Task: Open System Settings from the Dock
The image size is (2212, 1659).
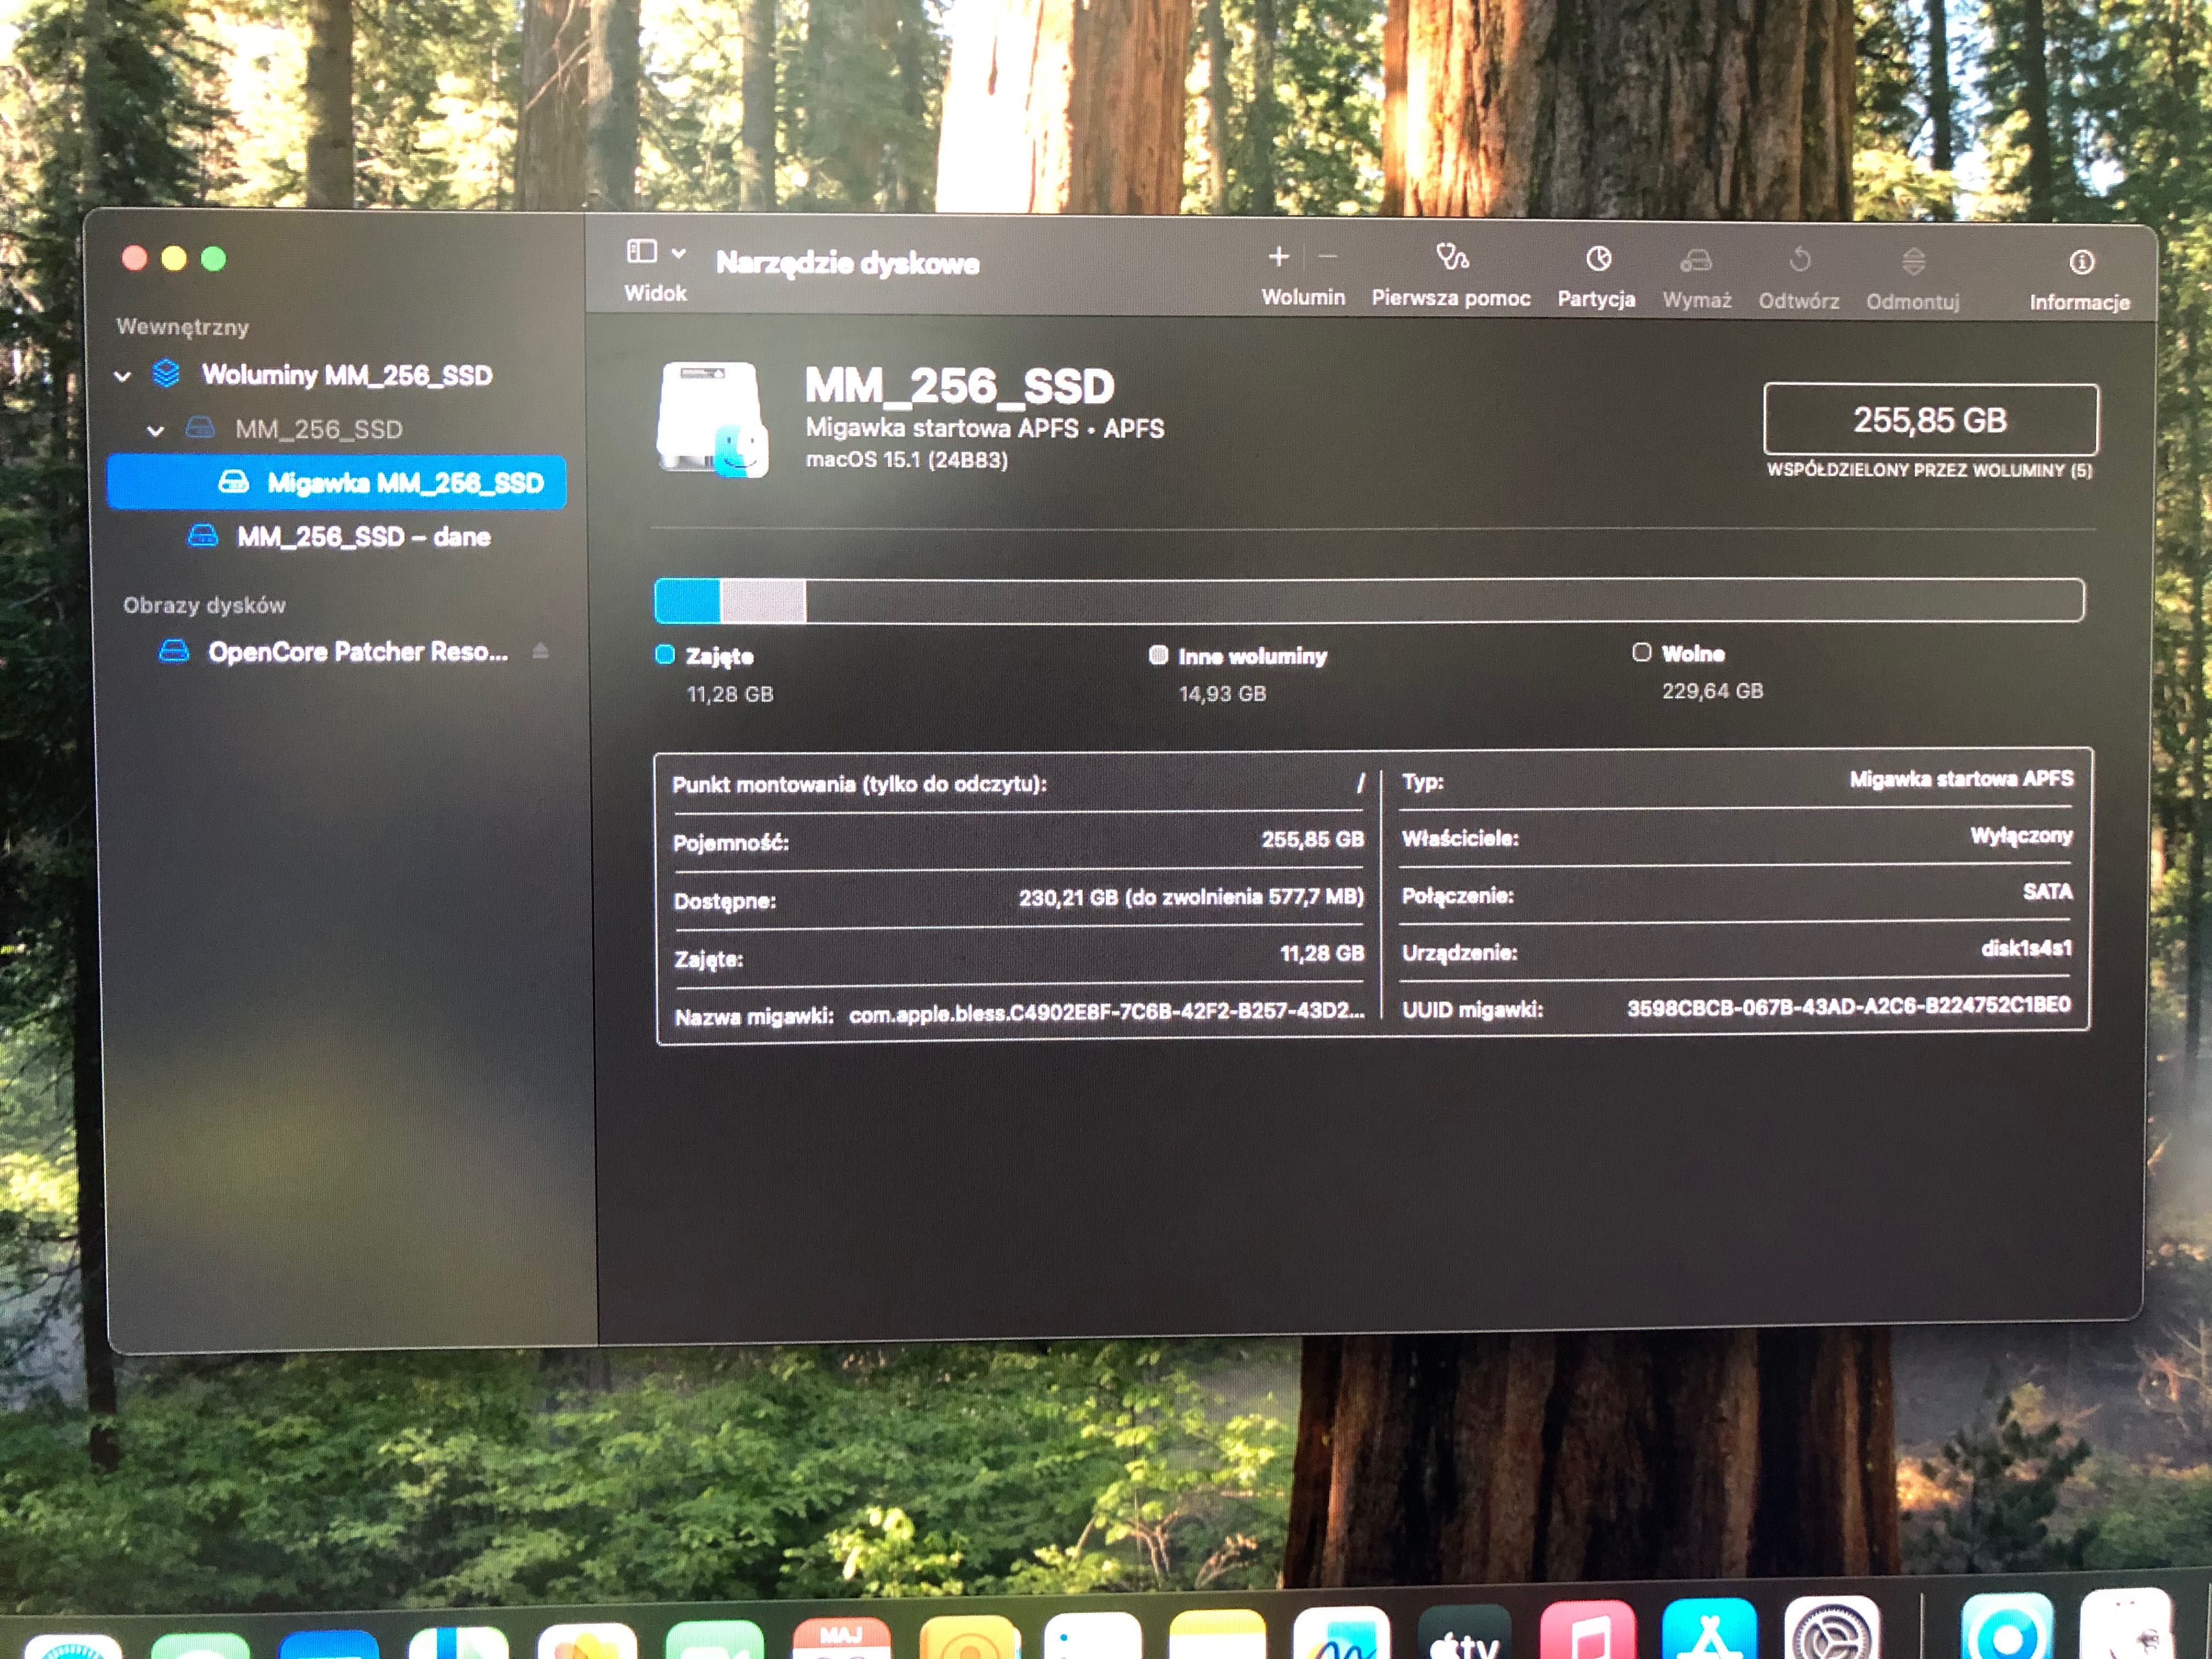Action: click(1832, 1627)
